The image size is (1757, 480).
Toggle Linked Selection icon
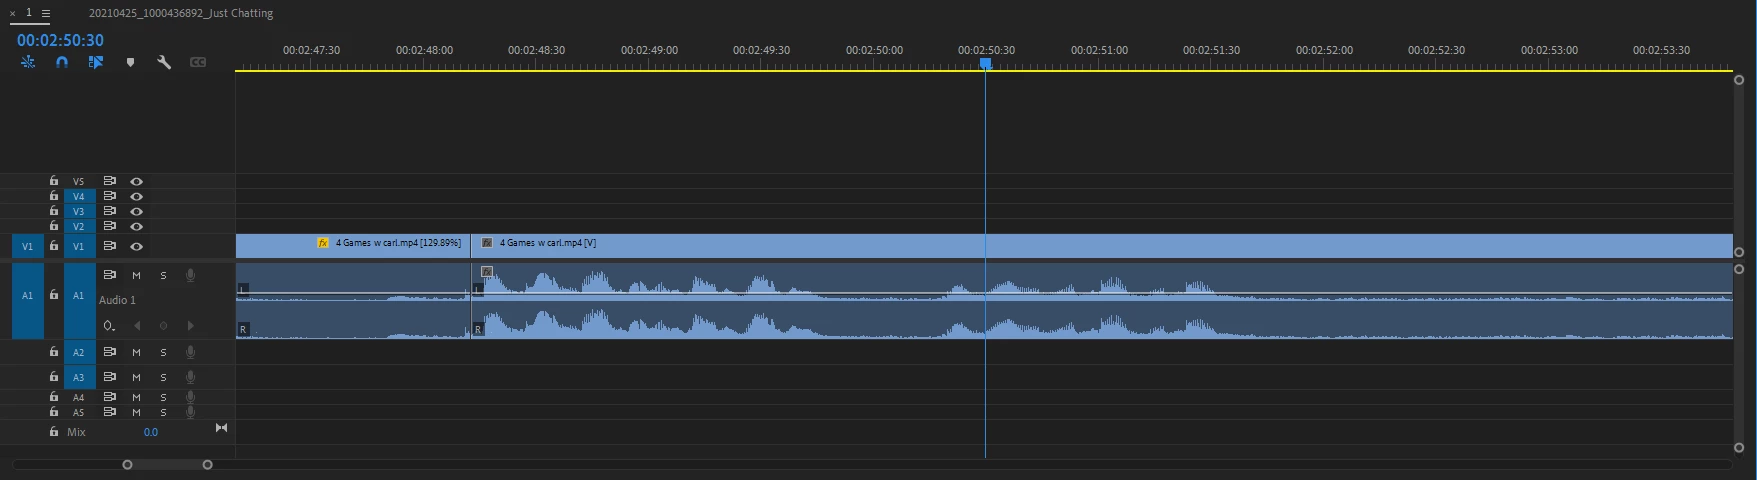tap(96, 62)
